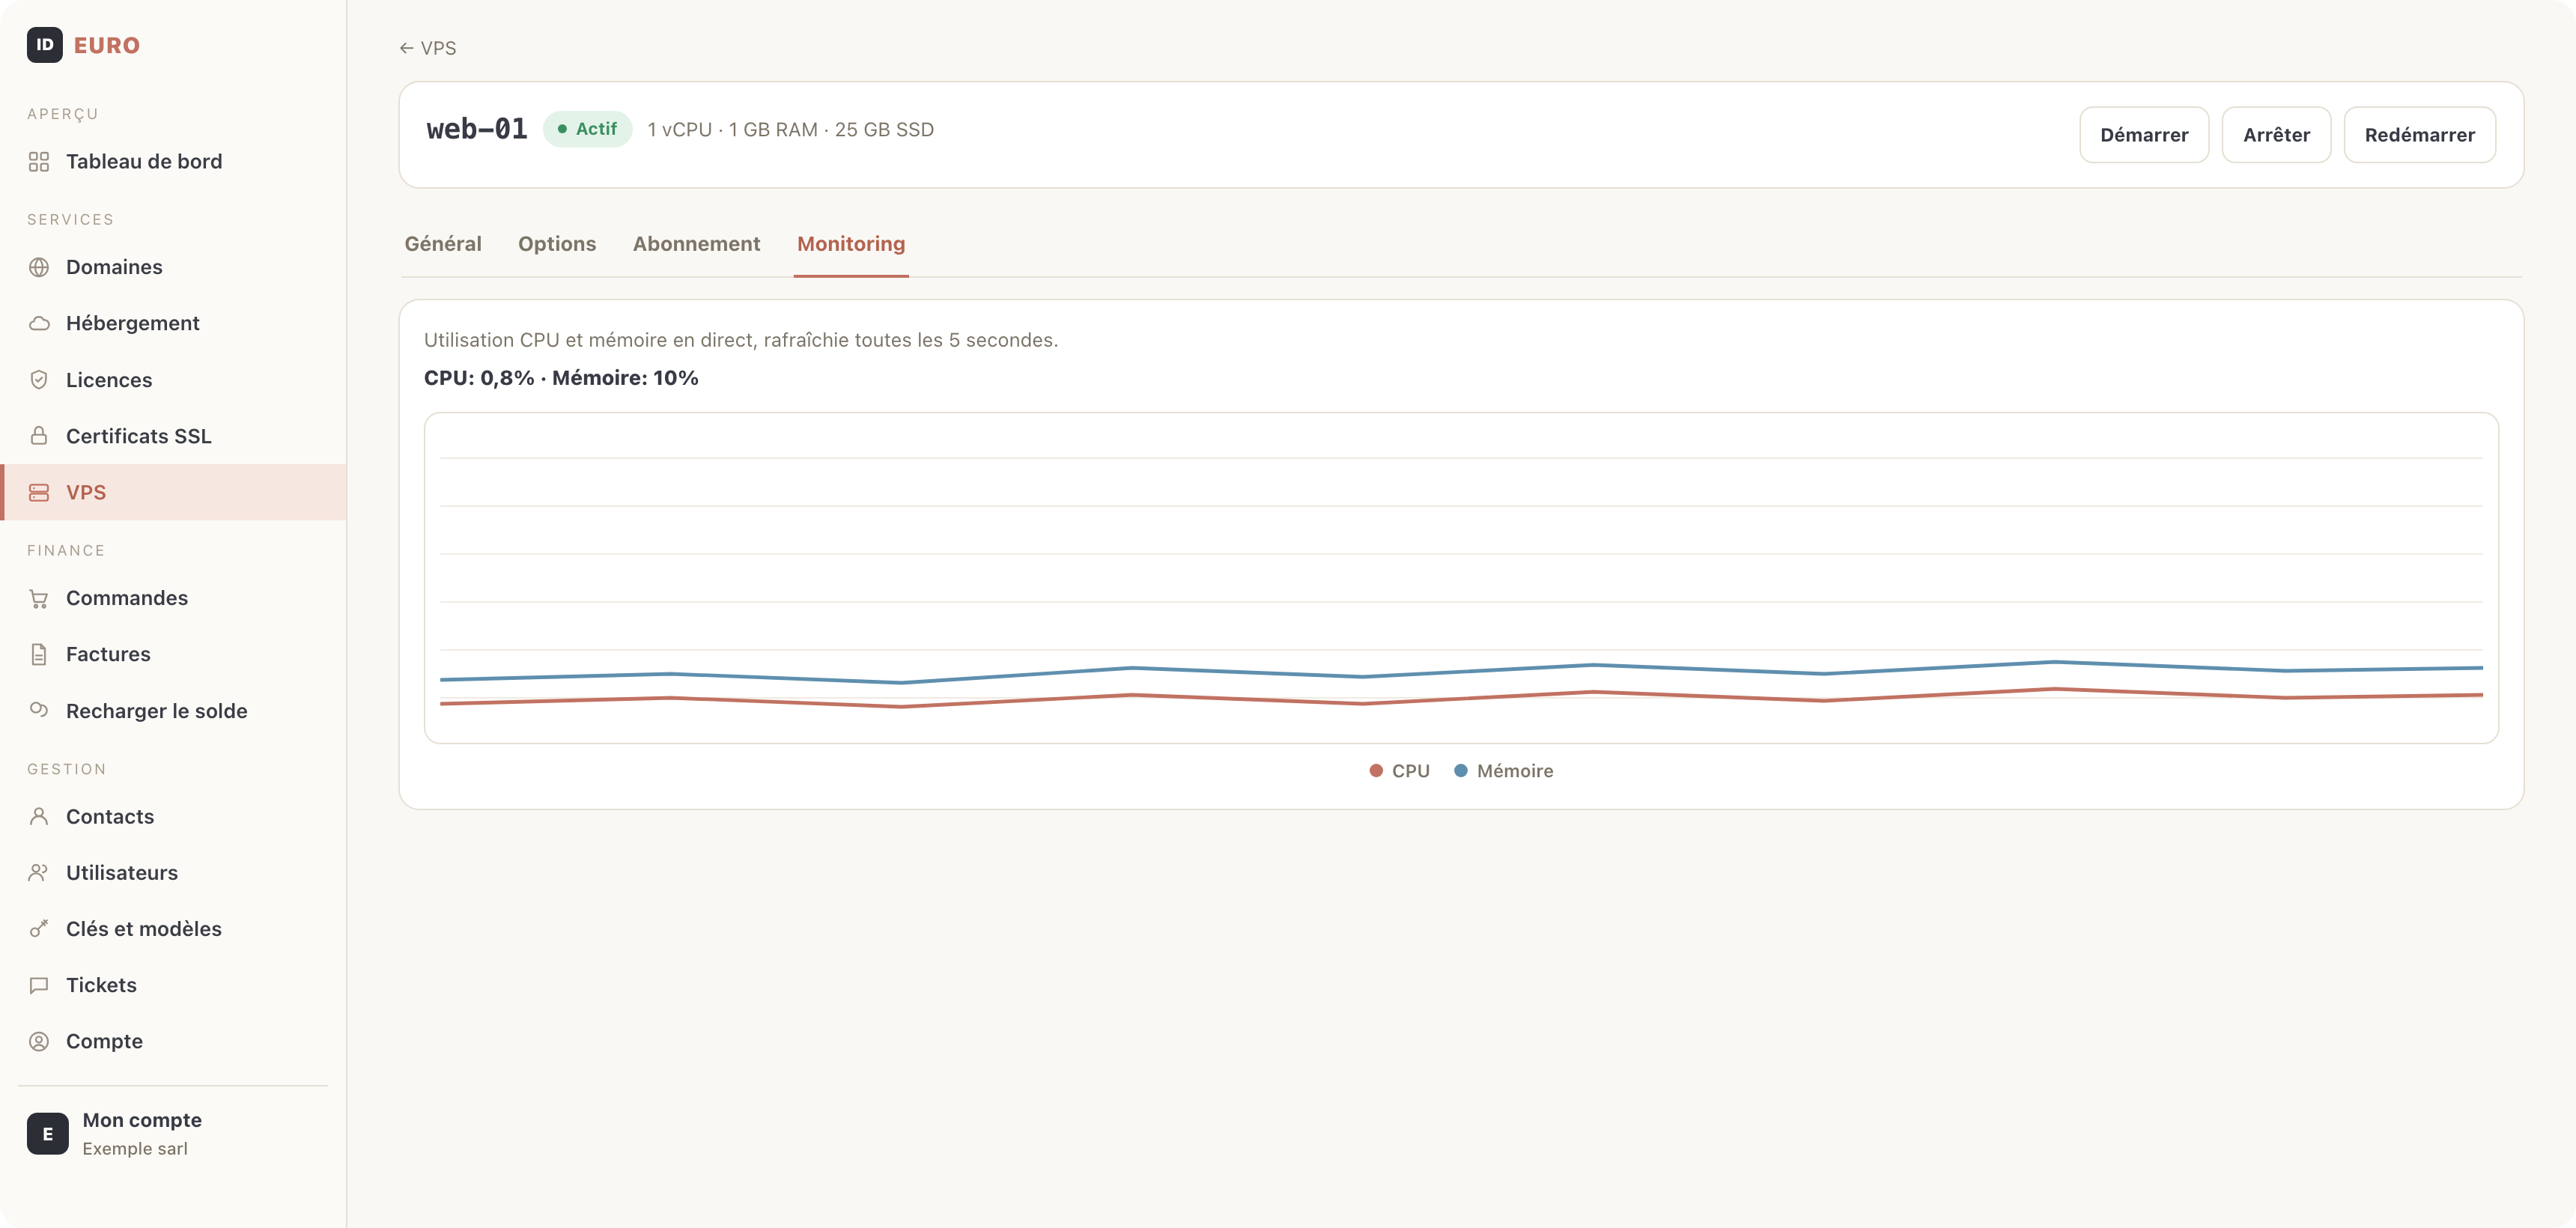
Task: Click the Compte user circle icon
Action: coord(39,1041)
